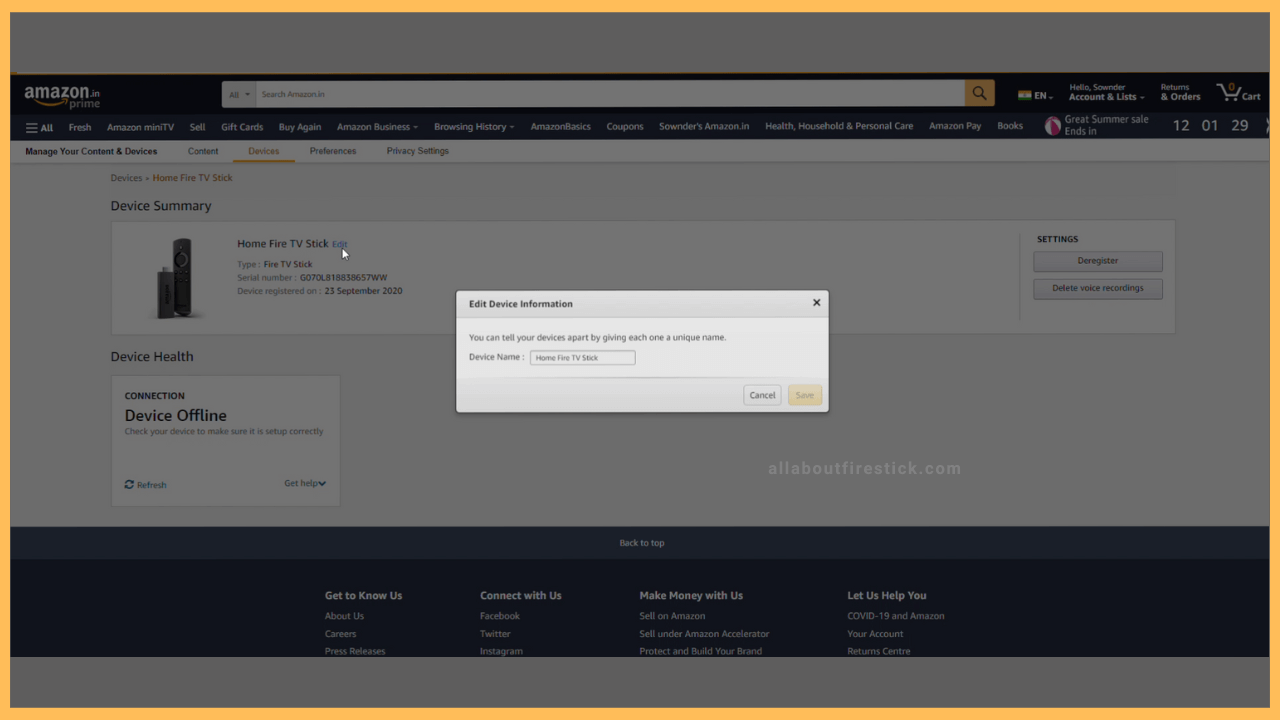This screenshot has width=1280, height=720.
Task: Switch to the Preferences tab
Action: click(333, 151)
